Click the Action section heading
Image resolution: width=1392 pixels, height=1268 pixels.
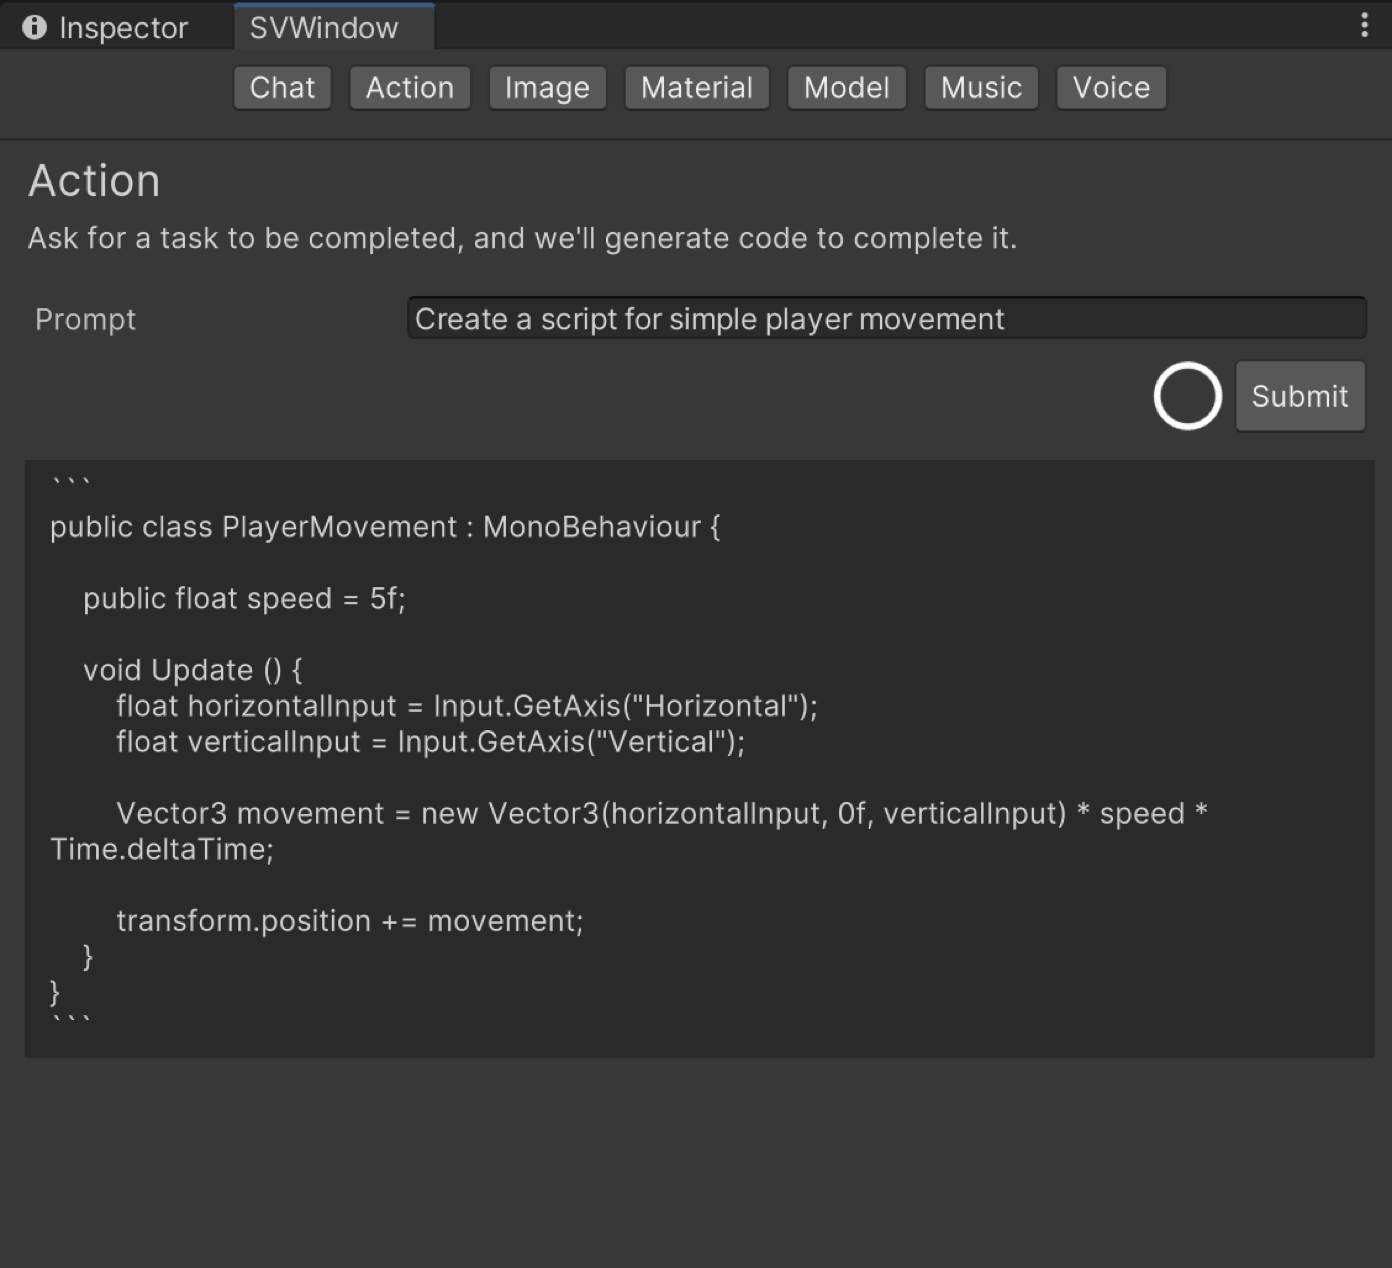coord(94,181)
